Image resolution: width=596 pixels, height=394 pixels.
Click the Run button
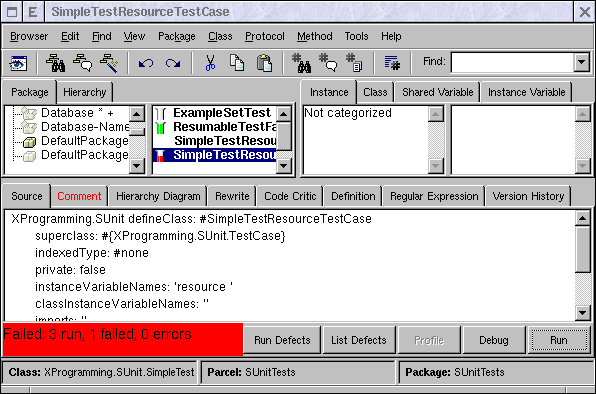point(558,340)
